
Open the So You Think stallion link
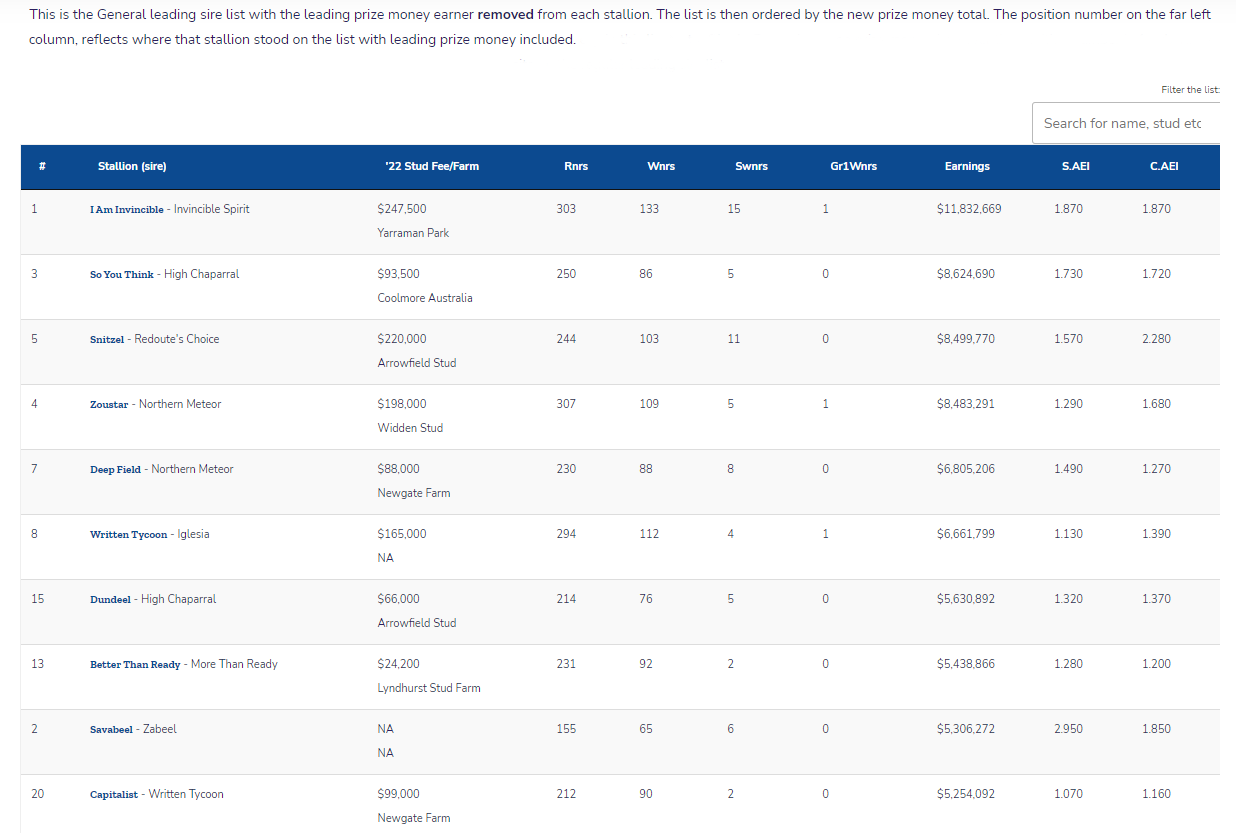click(122, 275)
